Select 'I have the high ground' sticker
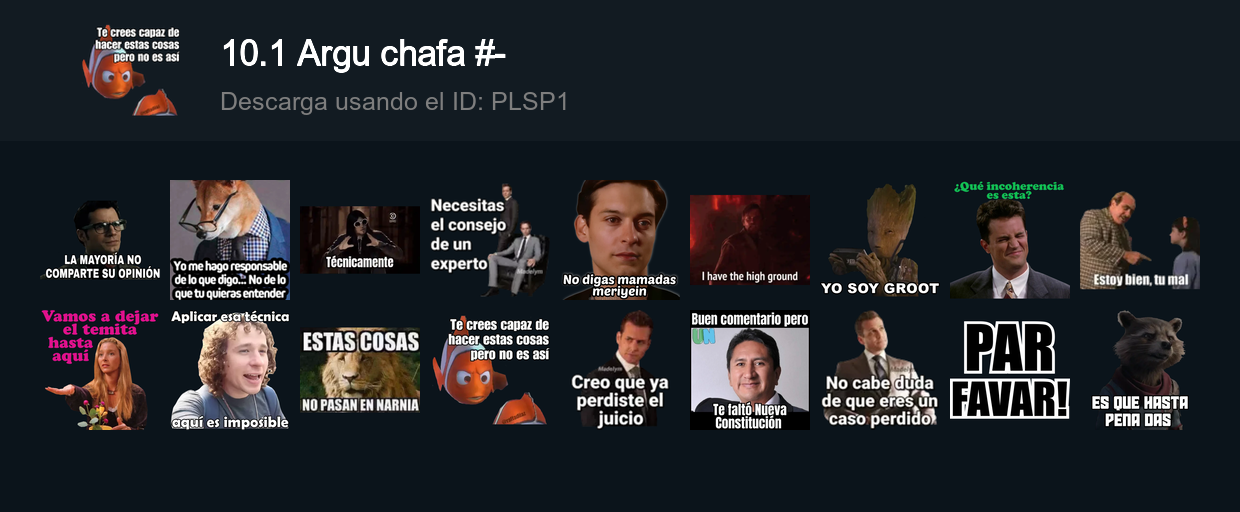Viewport: 1240px width, 512px height. 750,240
